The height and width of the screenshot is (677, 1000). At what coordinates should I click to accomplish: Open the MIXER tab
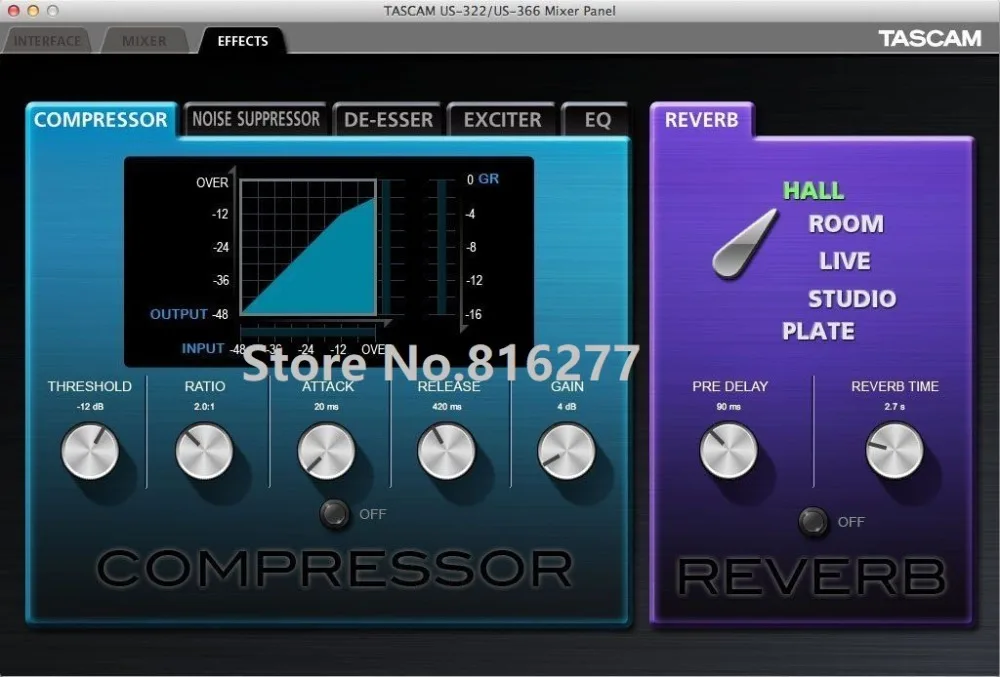pos(144,41)
